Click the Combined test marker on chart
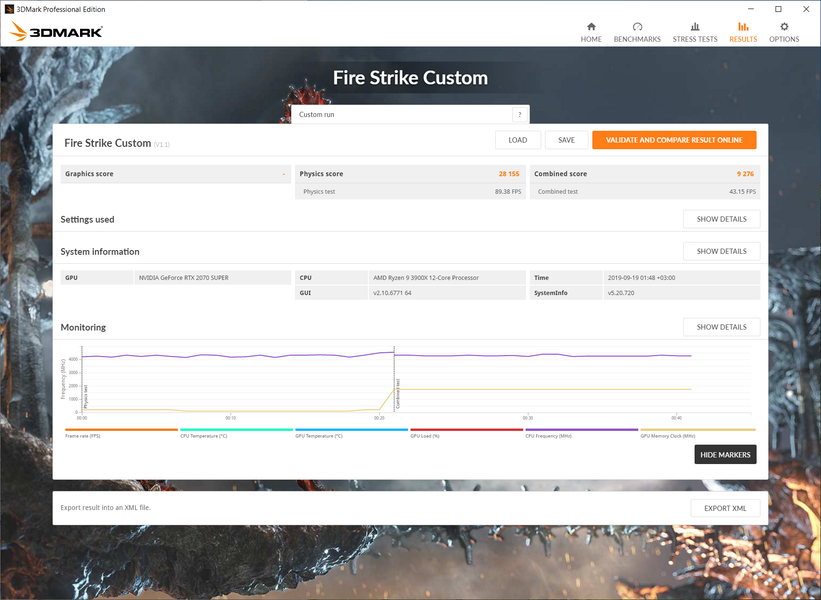 [x=397, y=394]
